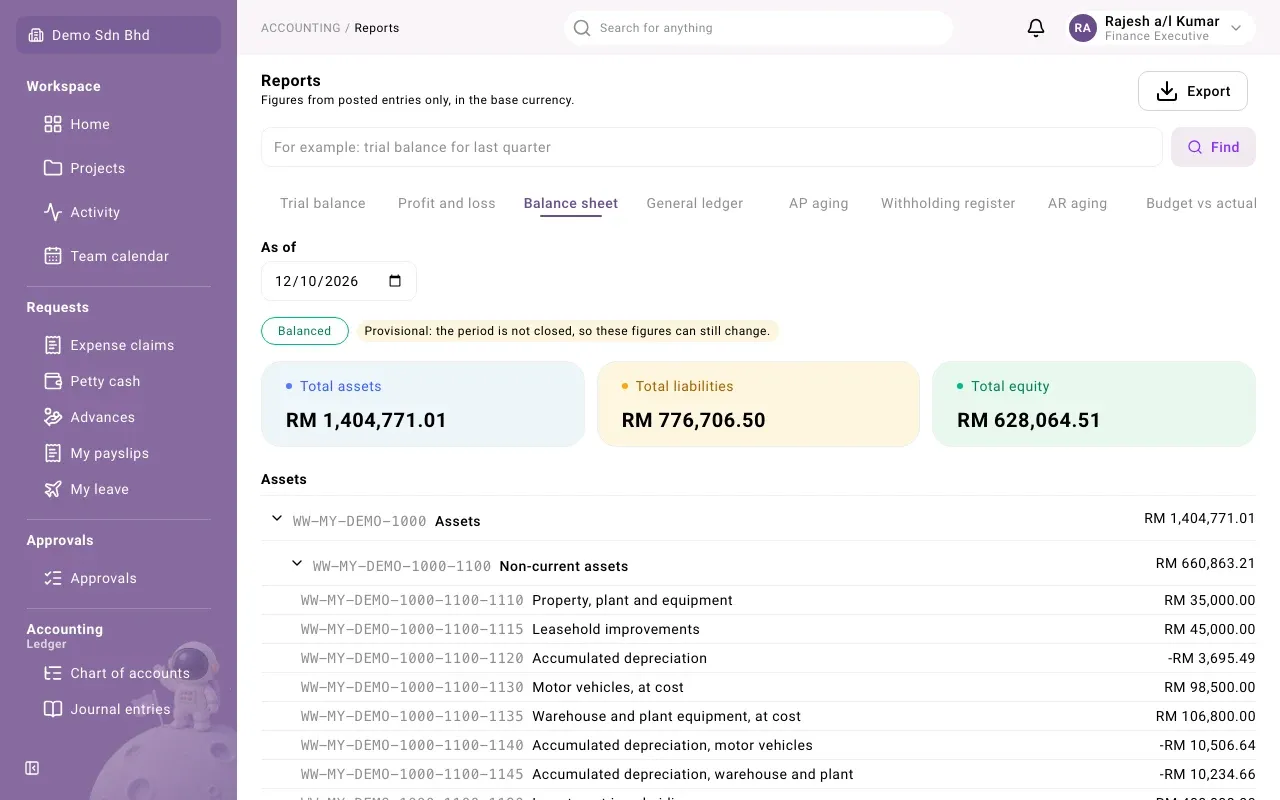This screenshot has height=800, width=1280.
Task: Click the Total liabilities summary card
Action: coord(758,404)
